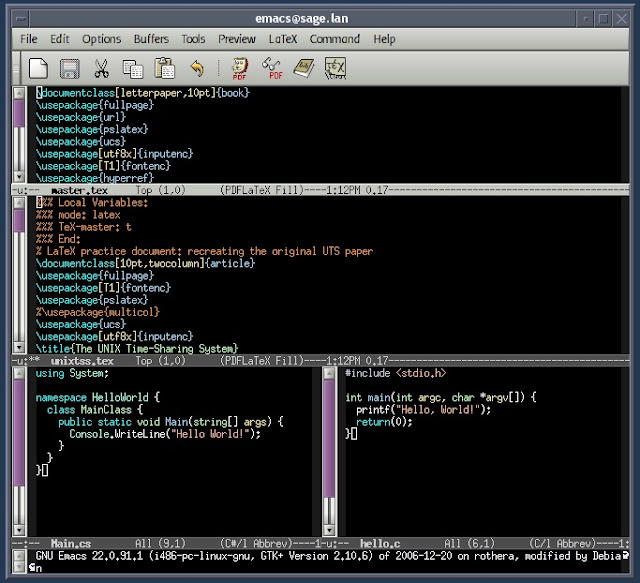Open the Buffers menu

151,39
